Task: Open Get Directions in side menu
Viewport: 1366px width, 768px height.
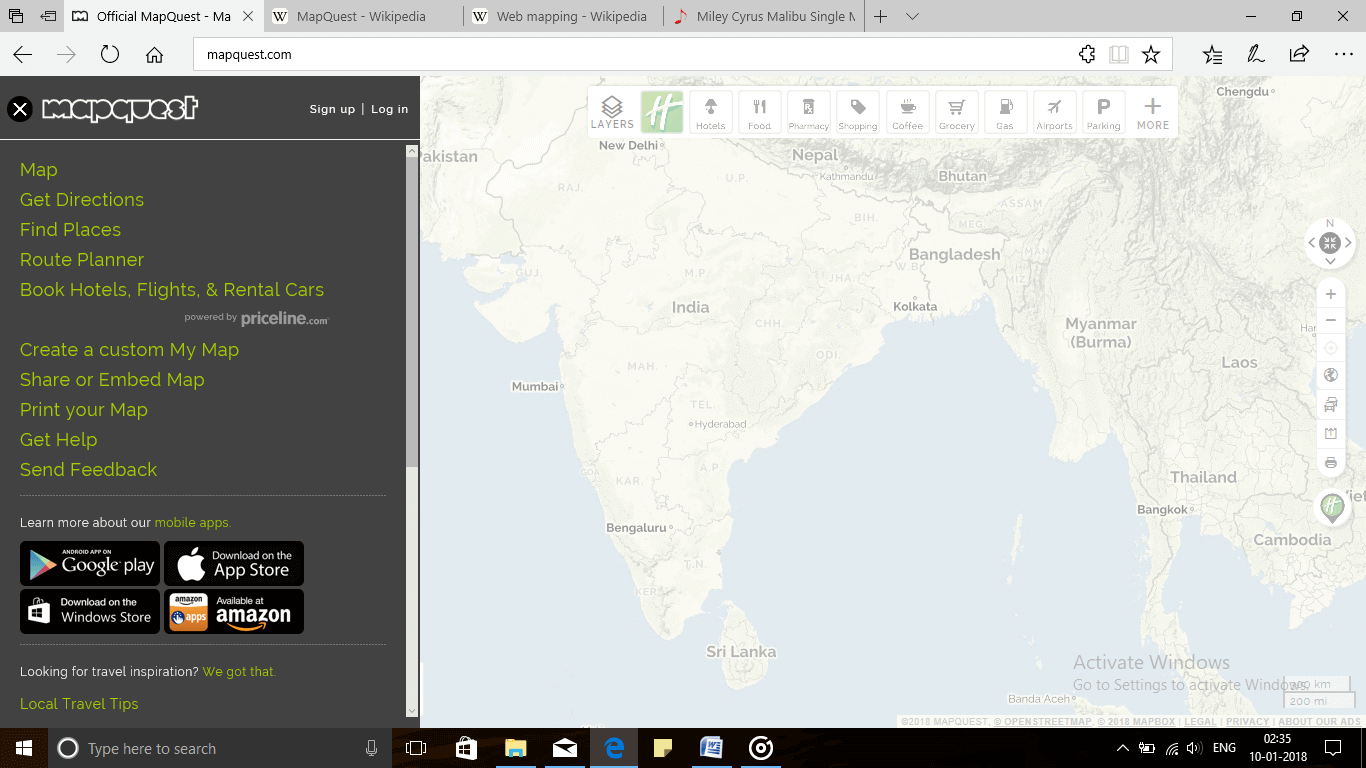Action: coord(82,200)
